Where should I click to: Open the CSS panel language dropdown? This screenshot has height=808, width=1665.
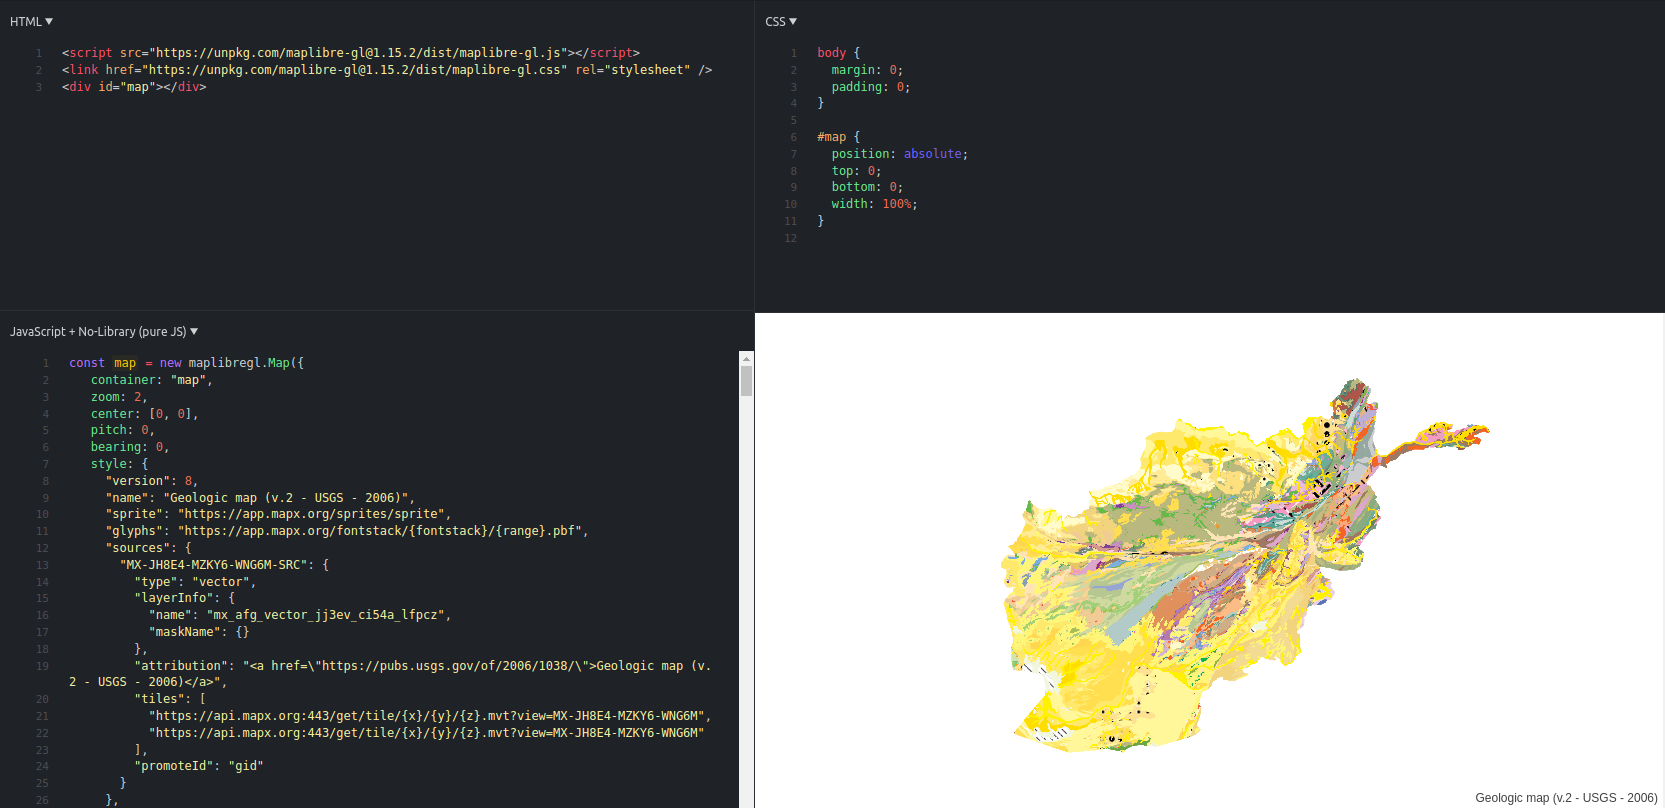coord(781,21)
